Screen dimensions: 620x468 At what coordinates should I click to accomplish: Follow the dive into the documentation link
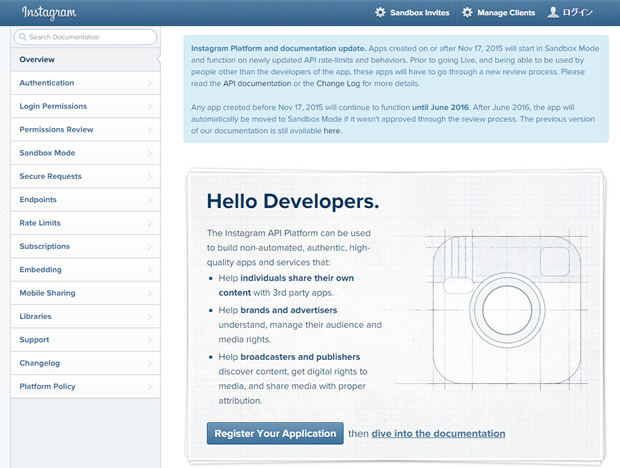438,434
